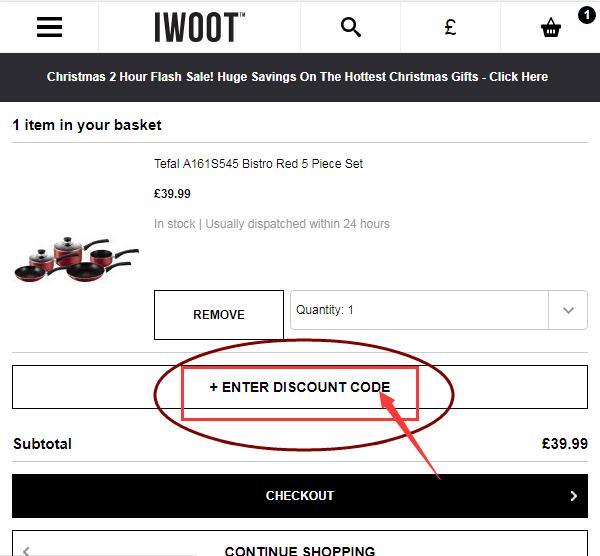Open the shopping basket icon
This screenshot has height=556, width=600.
pos(551,29)
